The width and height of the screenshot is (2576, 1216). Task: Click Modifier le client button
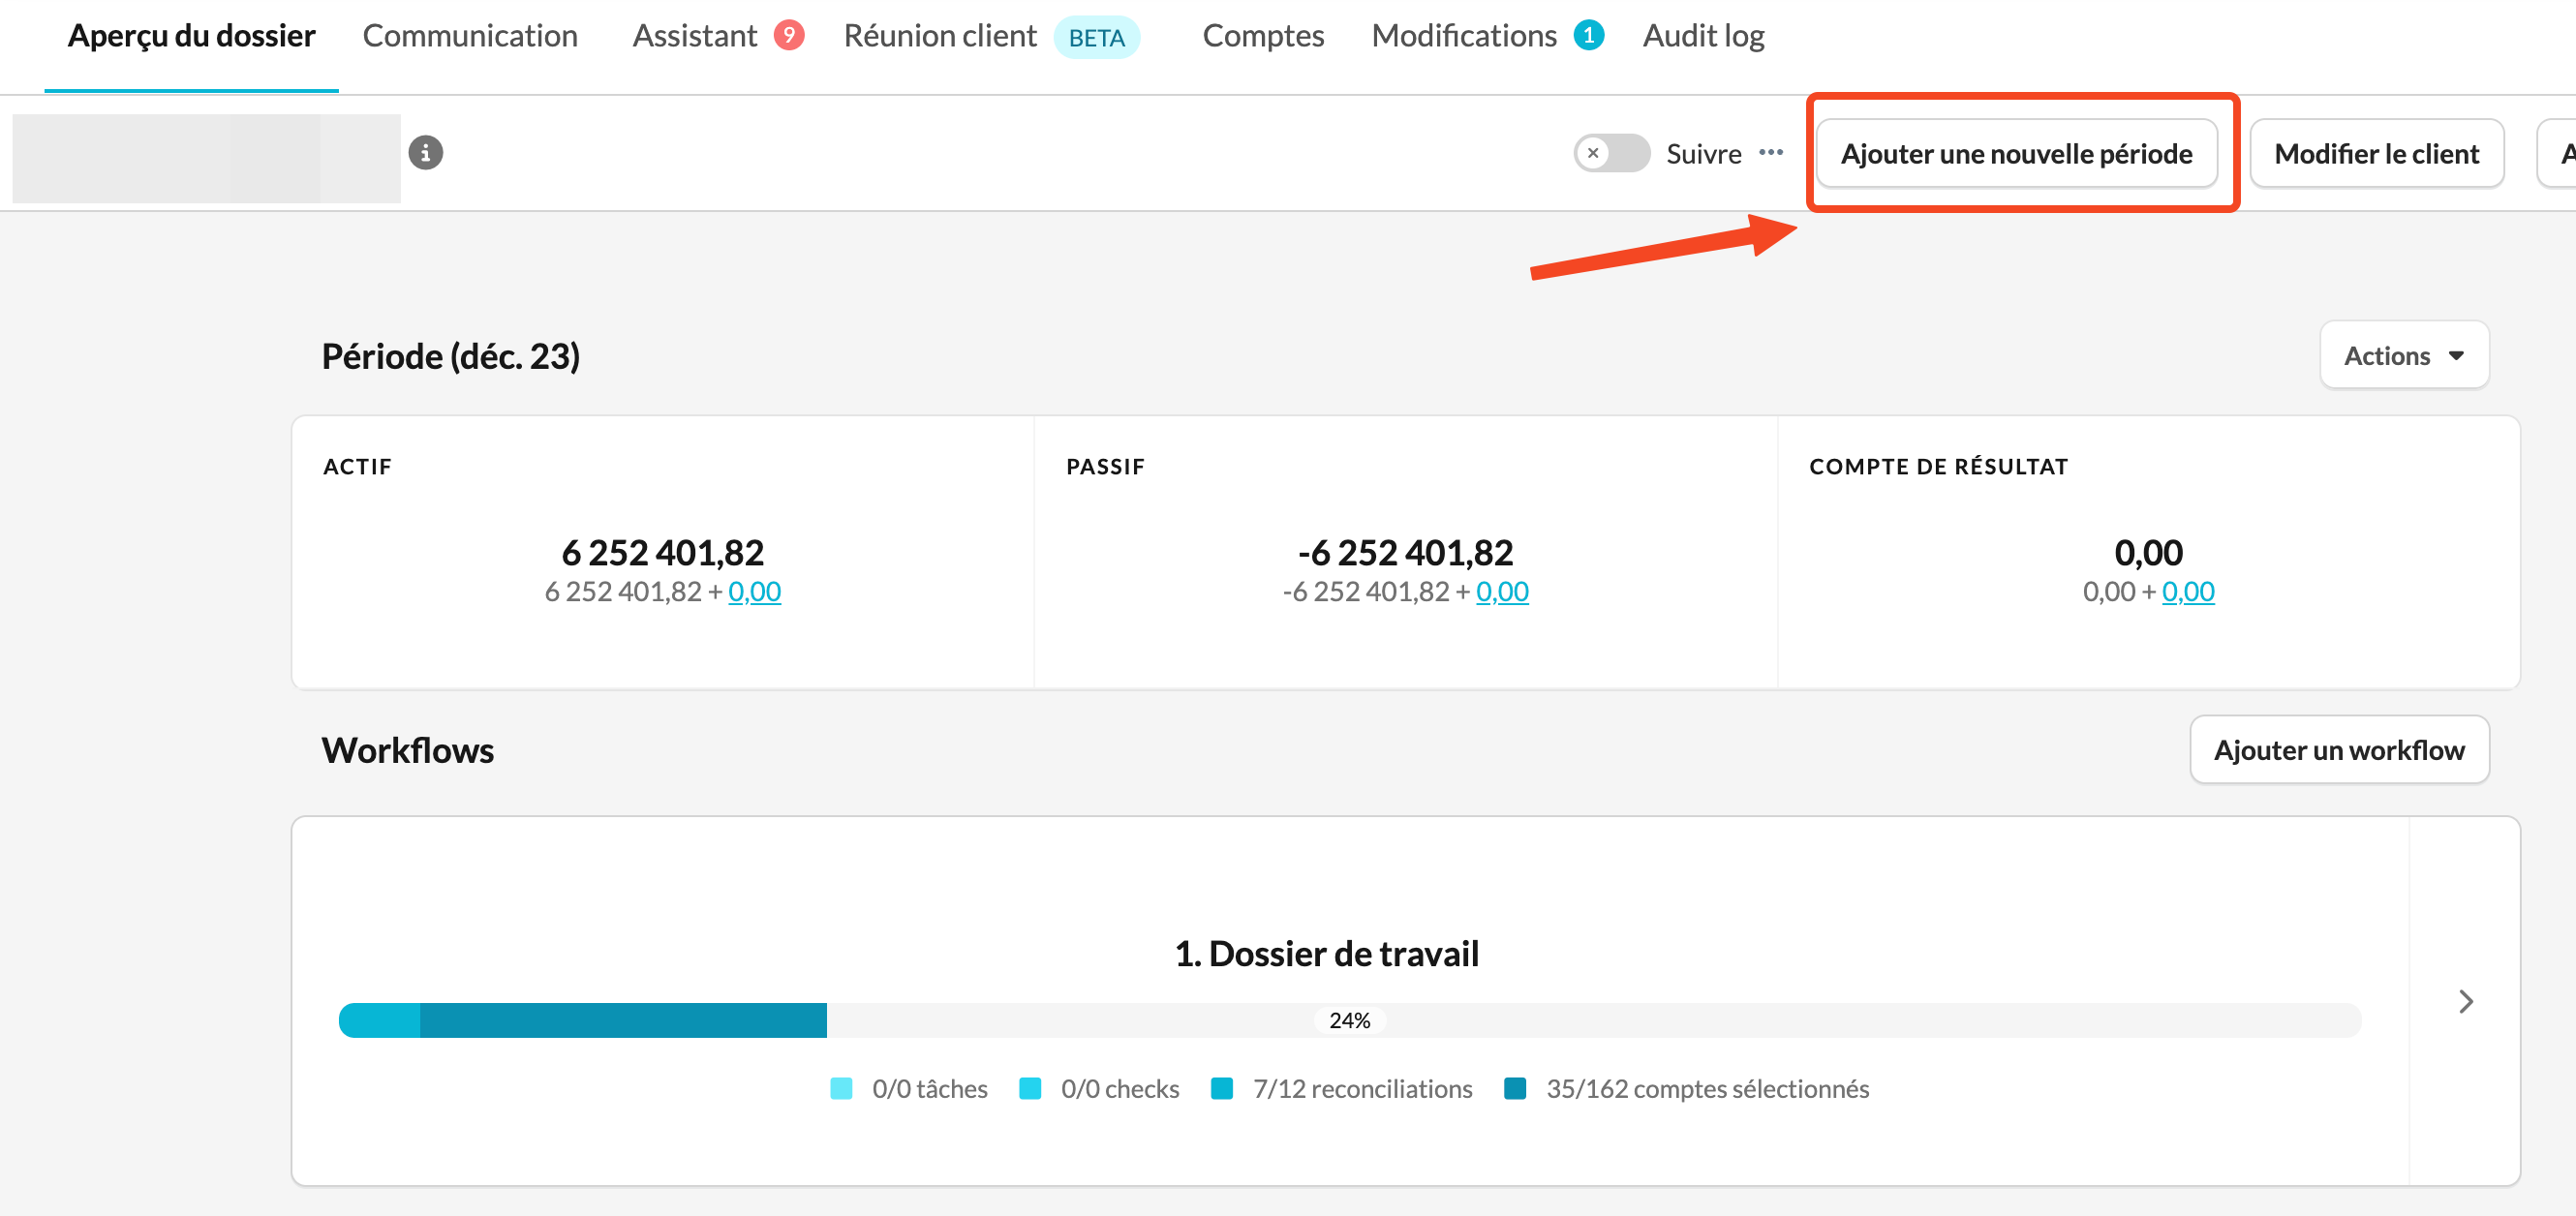(x=2376, y=153)
